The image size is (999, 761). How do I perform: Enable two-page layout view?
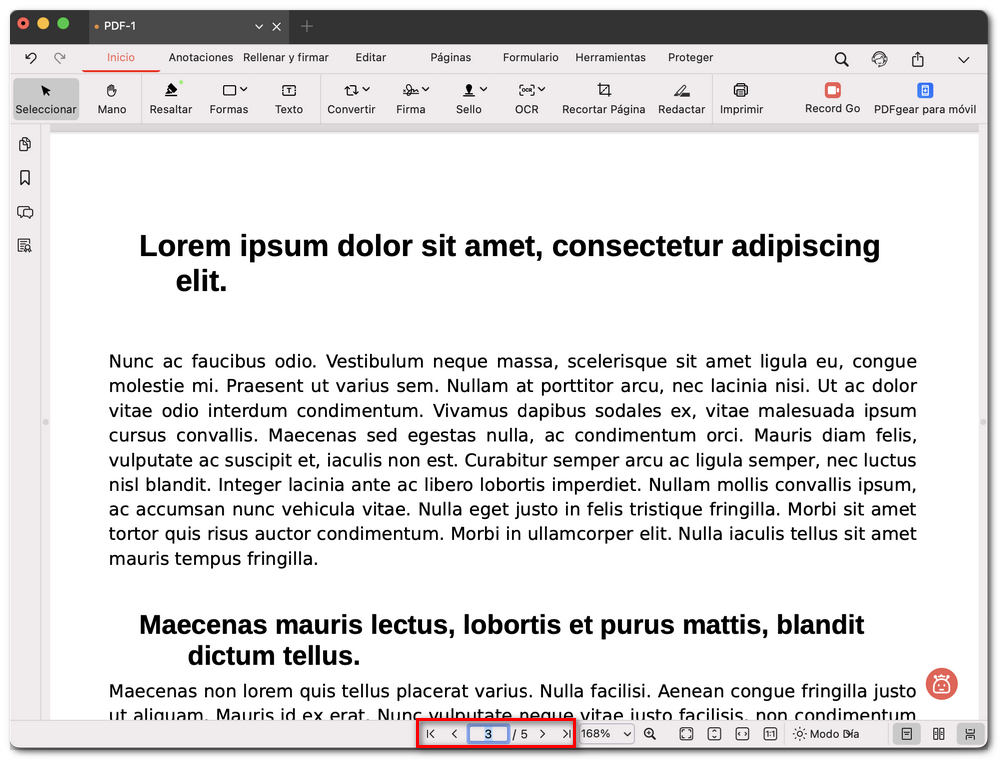(938, 733)
